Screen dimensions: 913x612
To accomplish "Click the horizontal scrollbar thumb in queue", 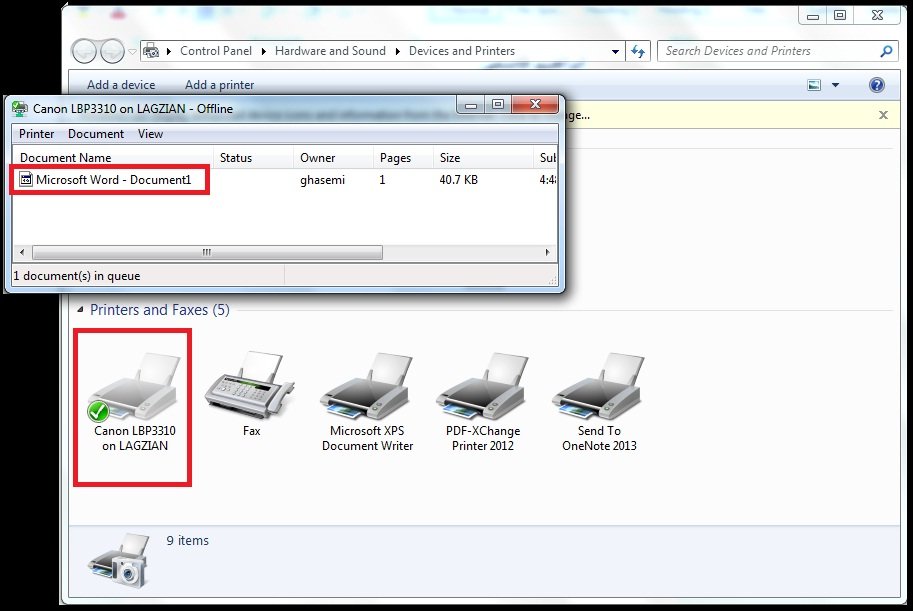I will point(207,252).
